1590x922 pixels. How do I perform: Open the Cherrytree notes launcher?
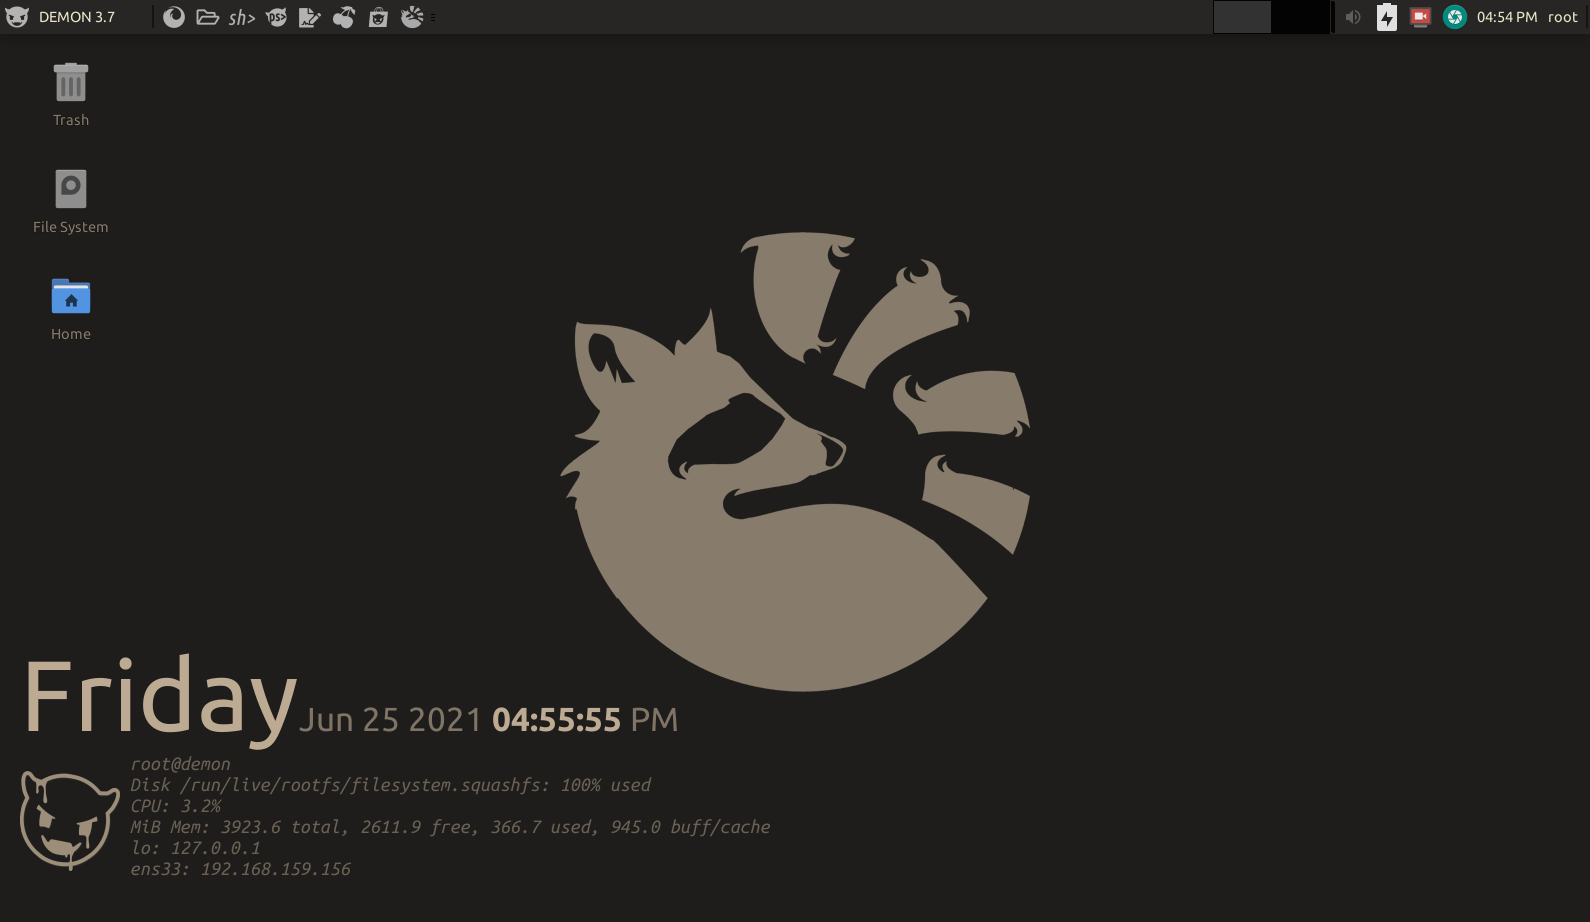[344, 17]
